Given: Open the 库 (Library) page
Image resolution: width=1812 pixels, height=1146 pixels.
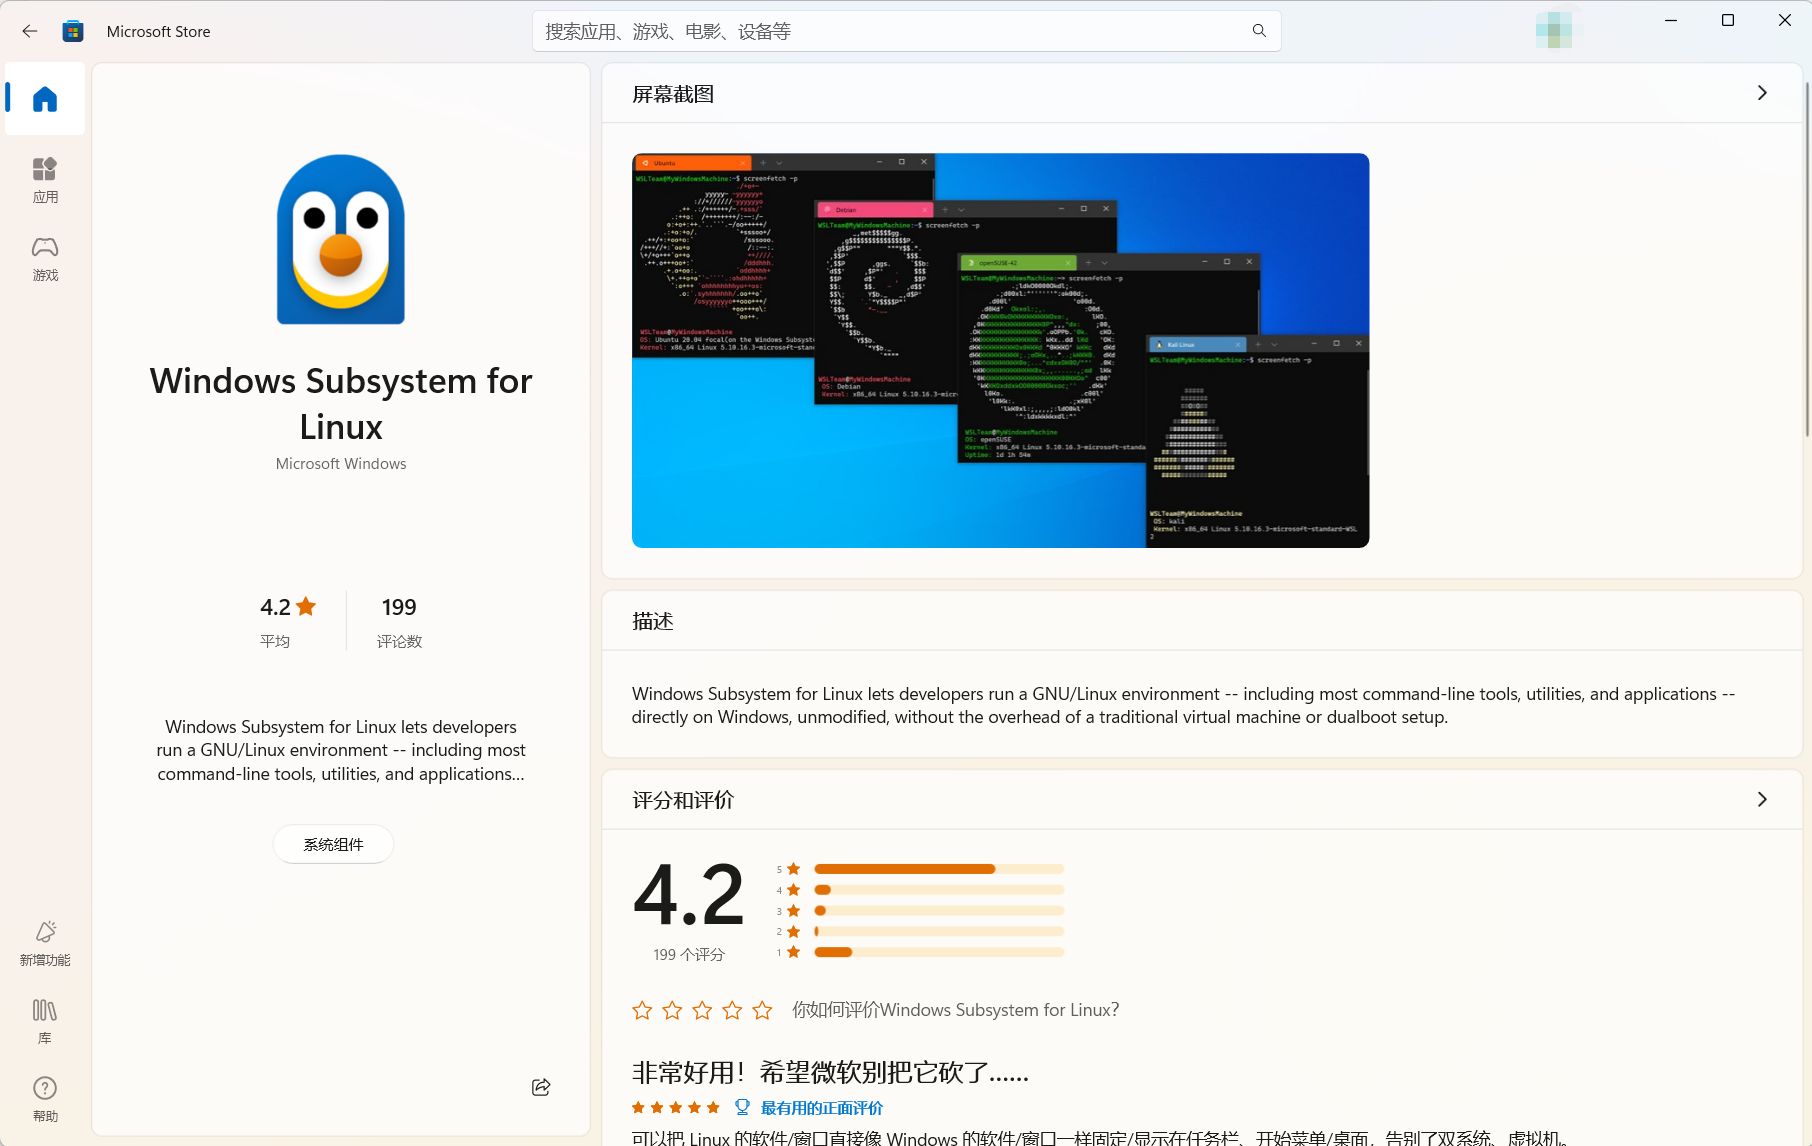Looking at the screenshot, I should click(x=45, y=1021).
